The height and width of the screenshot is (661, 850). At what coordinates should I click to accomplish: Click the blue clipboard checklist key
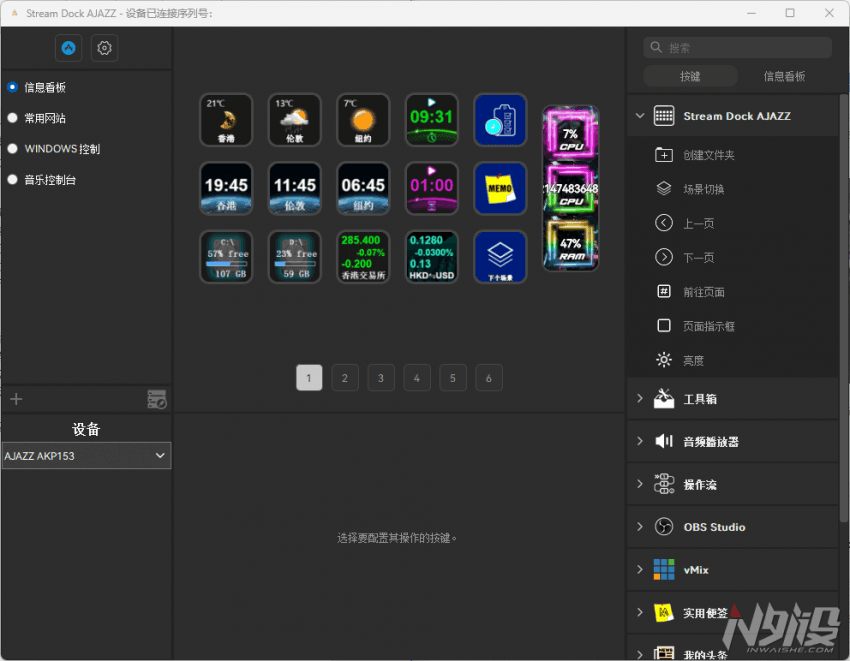tap(500, 120)
